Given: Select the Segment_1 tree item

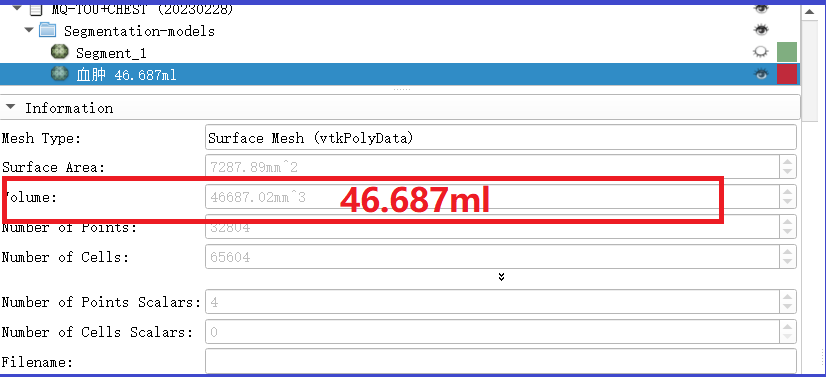Looking at the screenshot, I should pyautogui.click(x=111, y=53).
